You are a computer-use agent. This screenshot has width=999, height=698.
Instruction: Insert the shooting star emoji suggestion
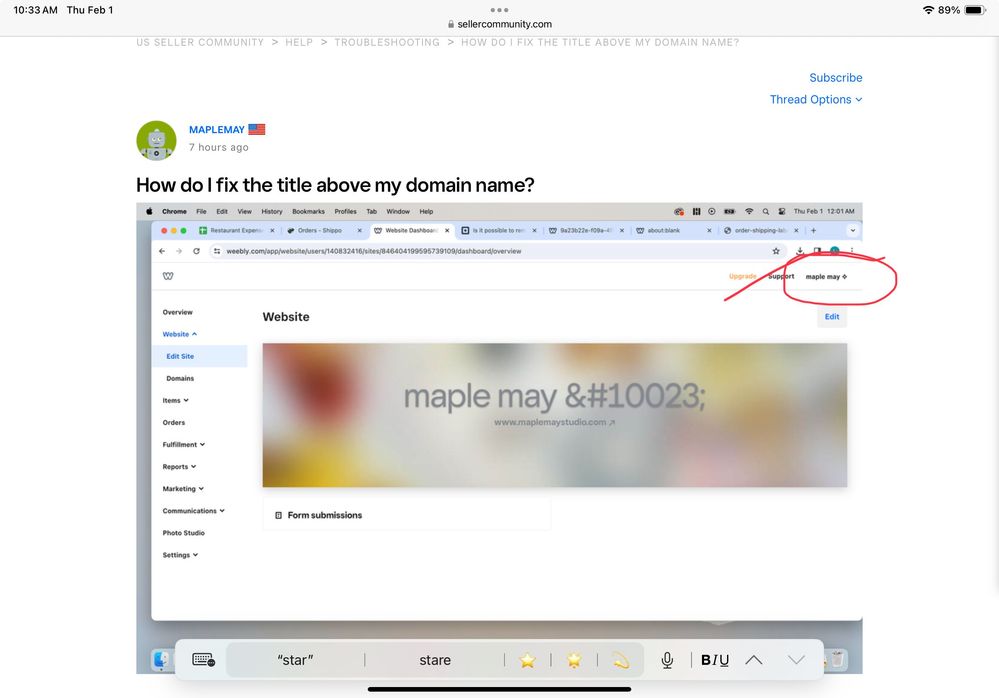click(621, 660)
